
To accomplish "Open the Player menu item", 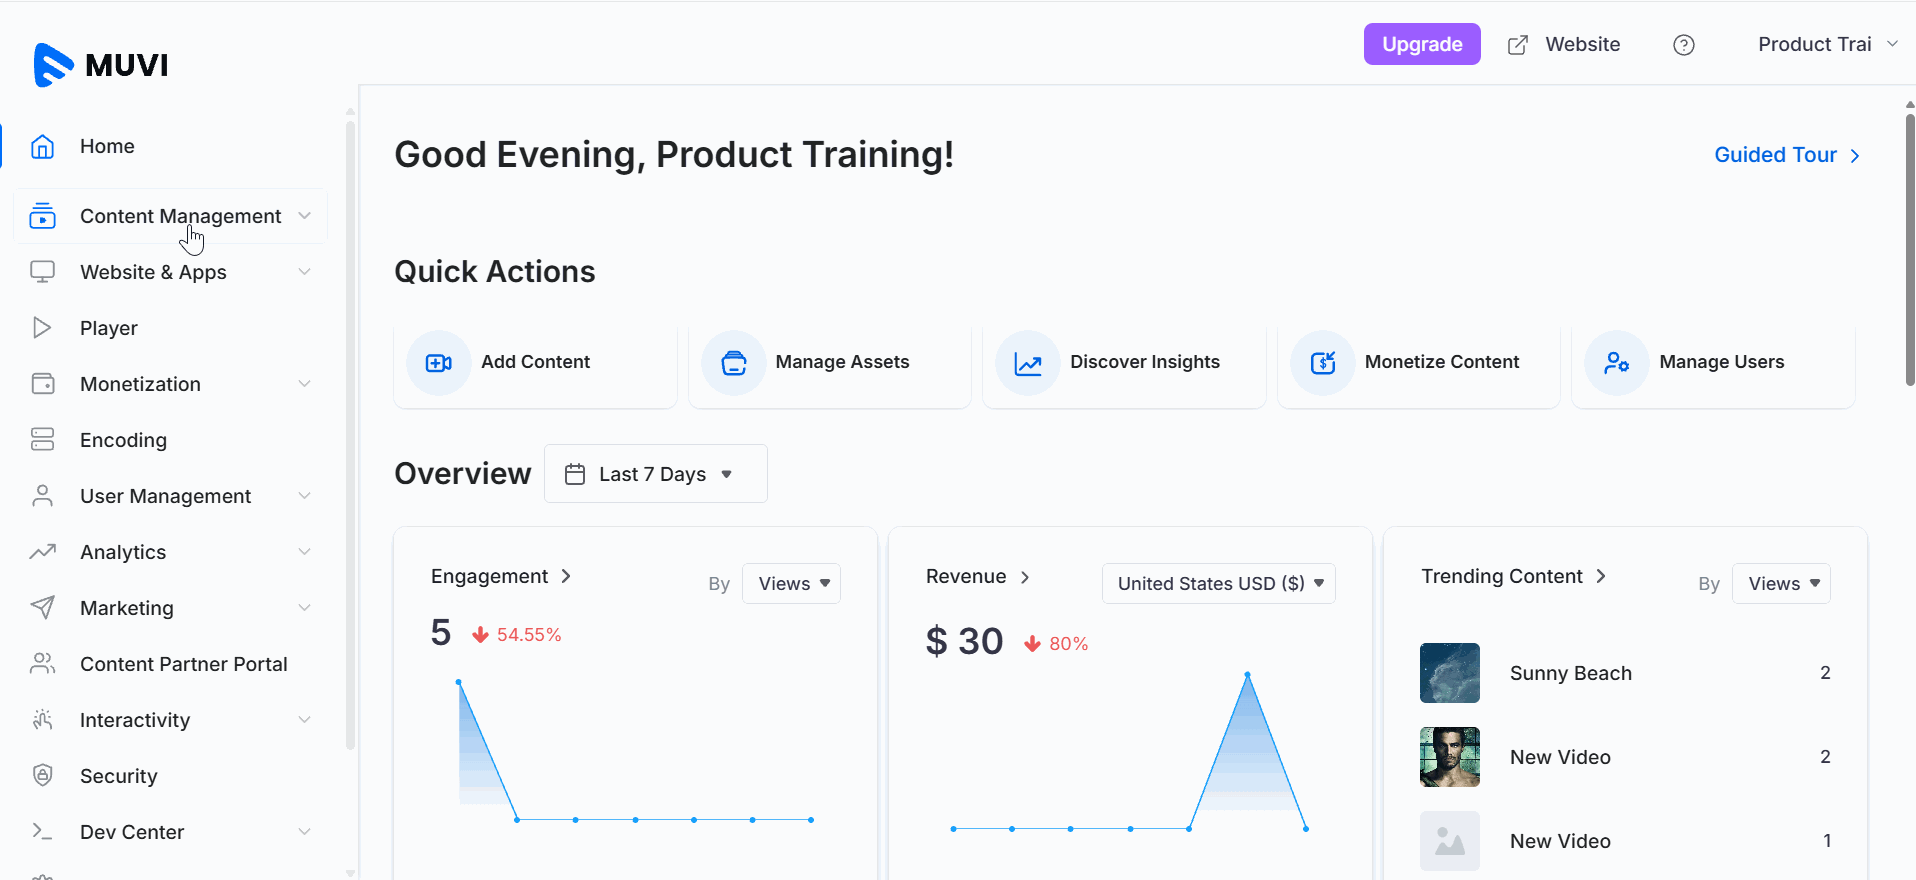I will [109, 328].
